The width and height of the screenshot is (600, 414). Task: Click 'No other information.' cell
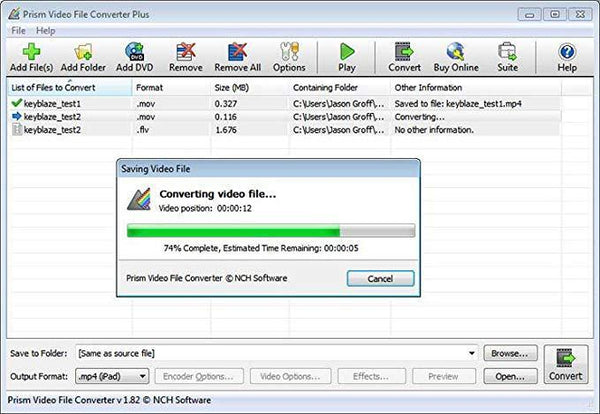(434, 130)
